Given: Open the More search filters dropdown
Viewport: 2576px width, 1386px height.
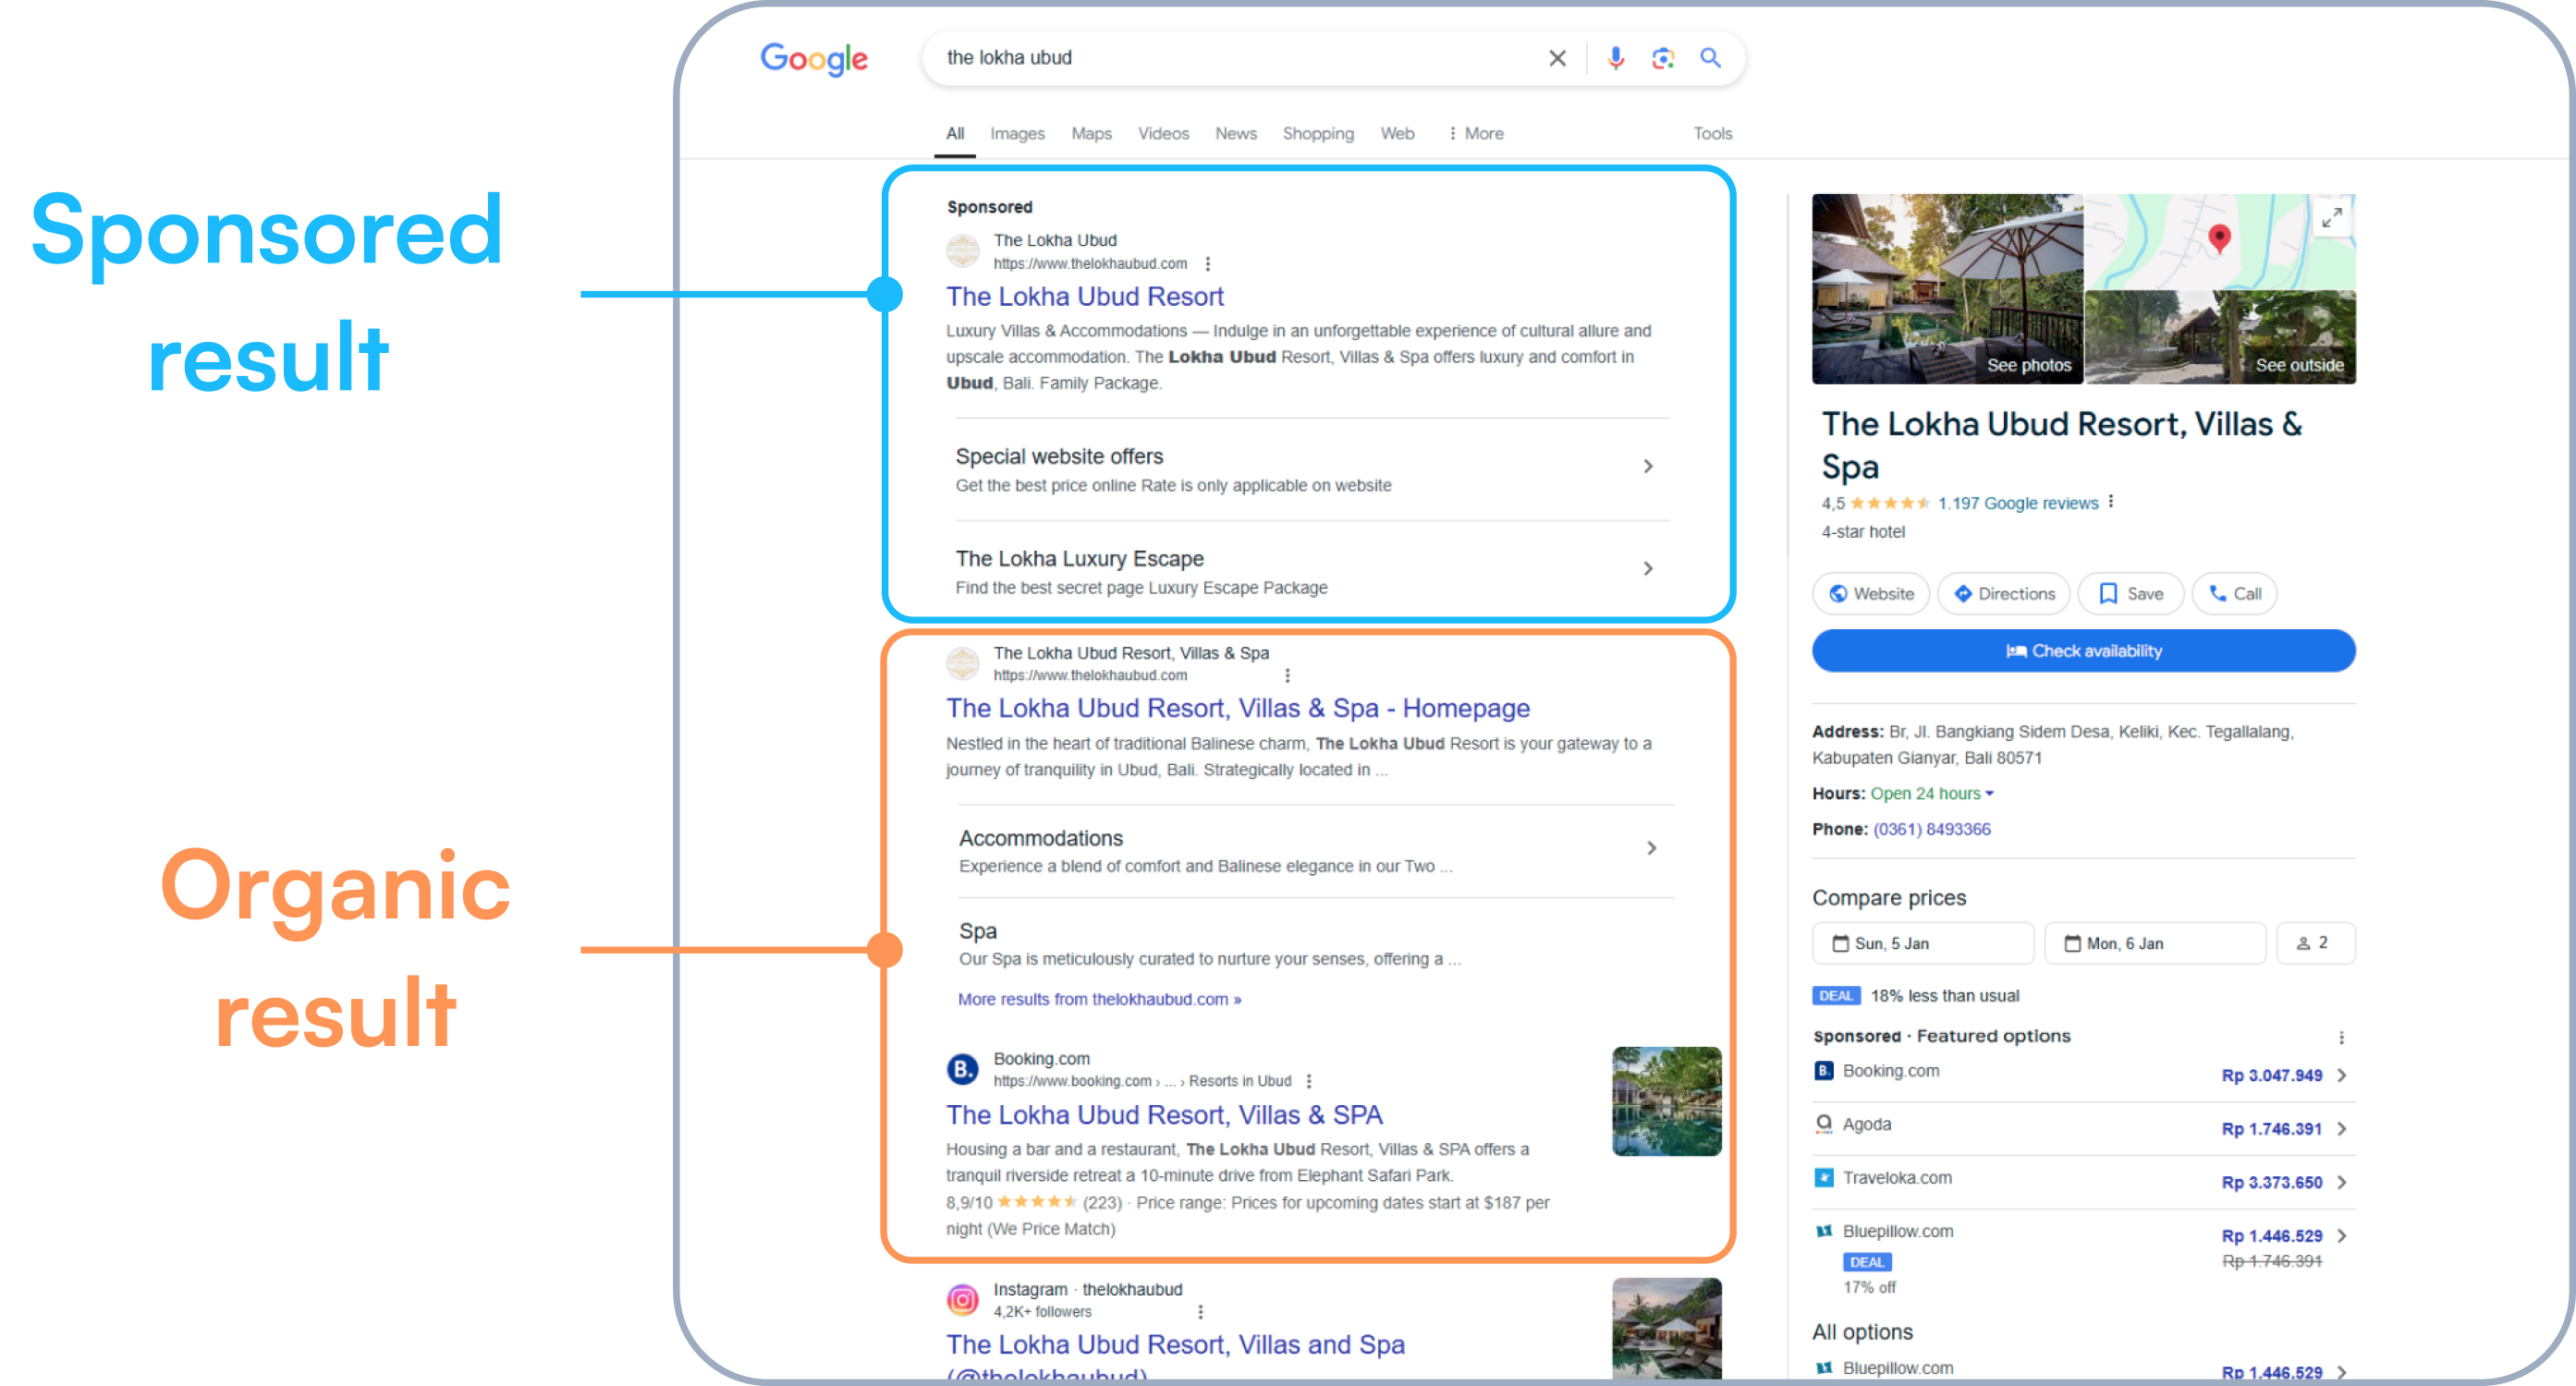Looking at the screenshot, I should pos(1476,133).
